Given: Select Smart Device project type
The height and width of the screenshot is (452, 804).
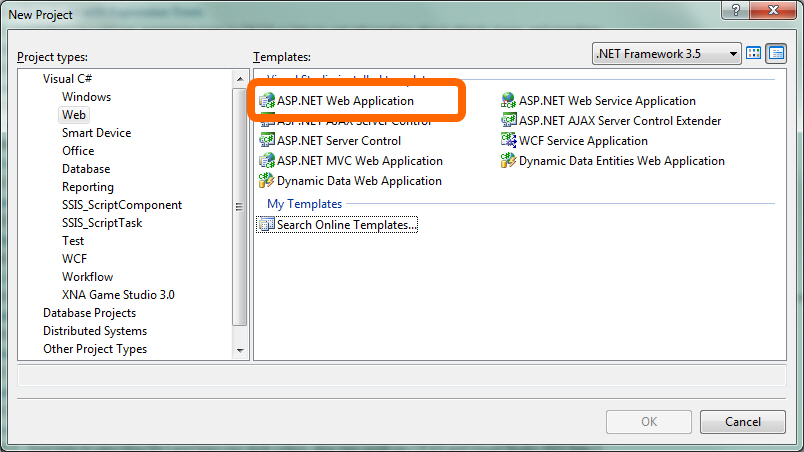Looking at the screenshot, I should (x=96, y=133).
